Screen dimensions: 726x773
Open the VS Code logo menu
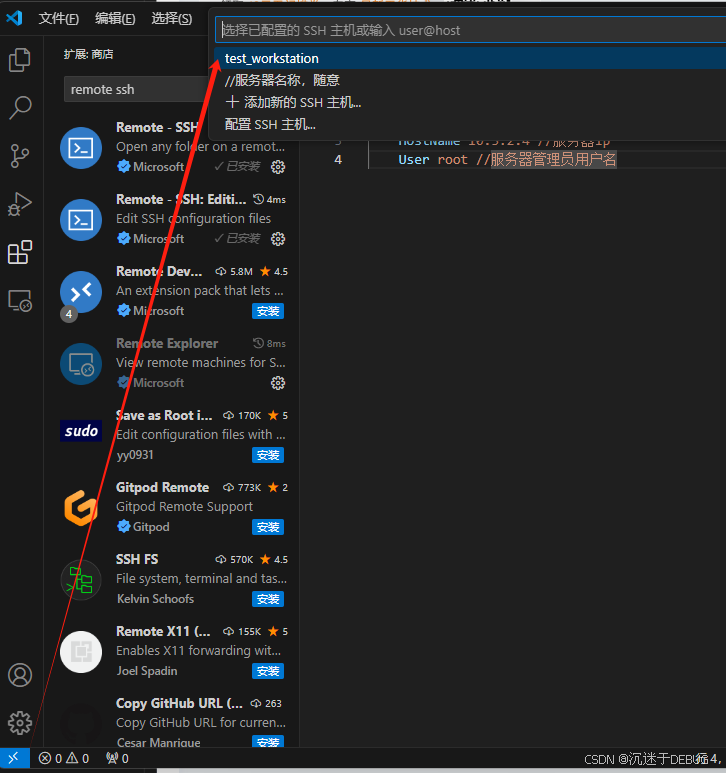click(x=14, y=18)
